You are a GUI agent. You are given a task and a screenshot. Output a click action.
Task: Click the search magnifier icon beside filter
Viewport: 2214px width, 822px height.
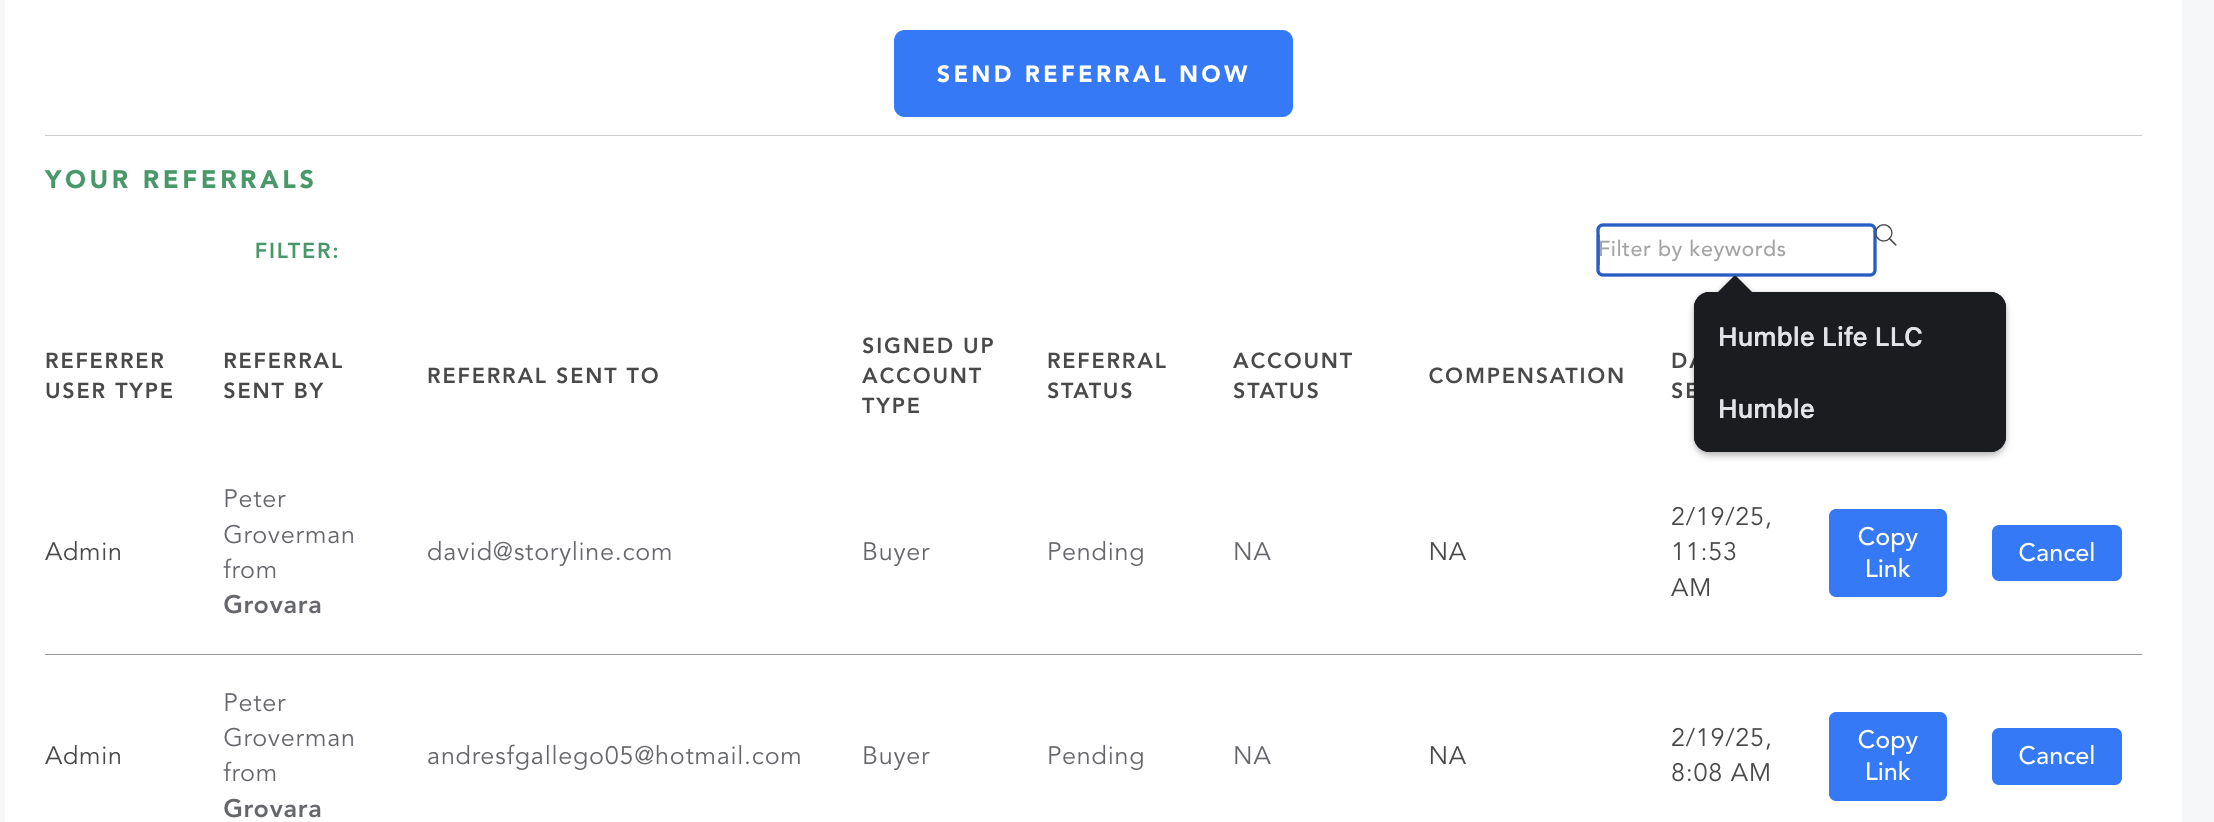point(1886,235)
